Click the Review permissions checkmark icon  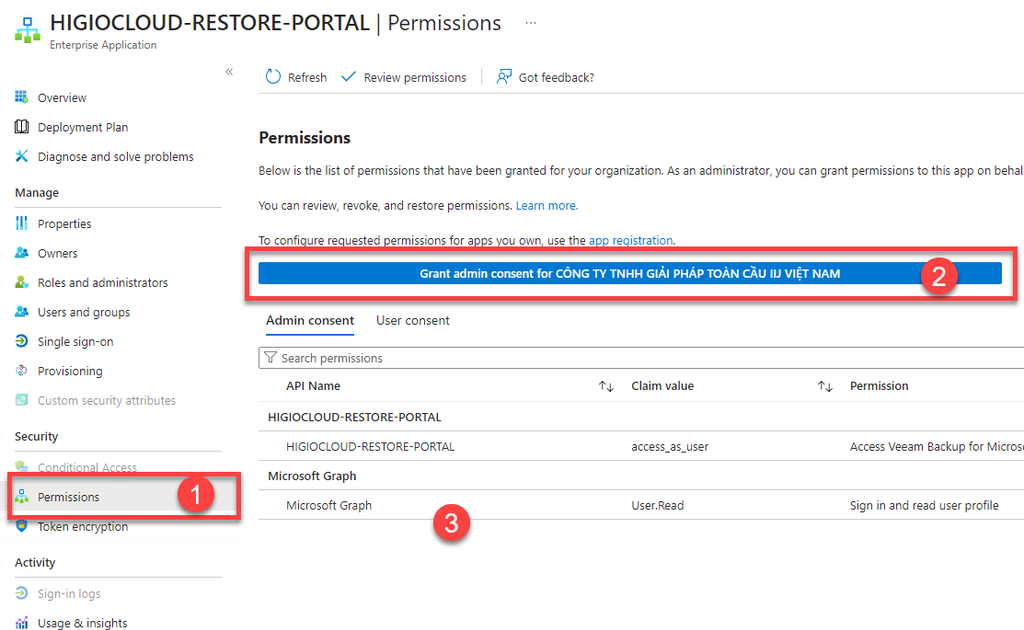[349, 77]
